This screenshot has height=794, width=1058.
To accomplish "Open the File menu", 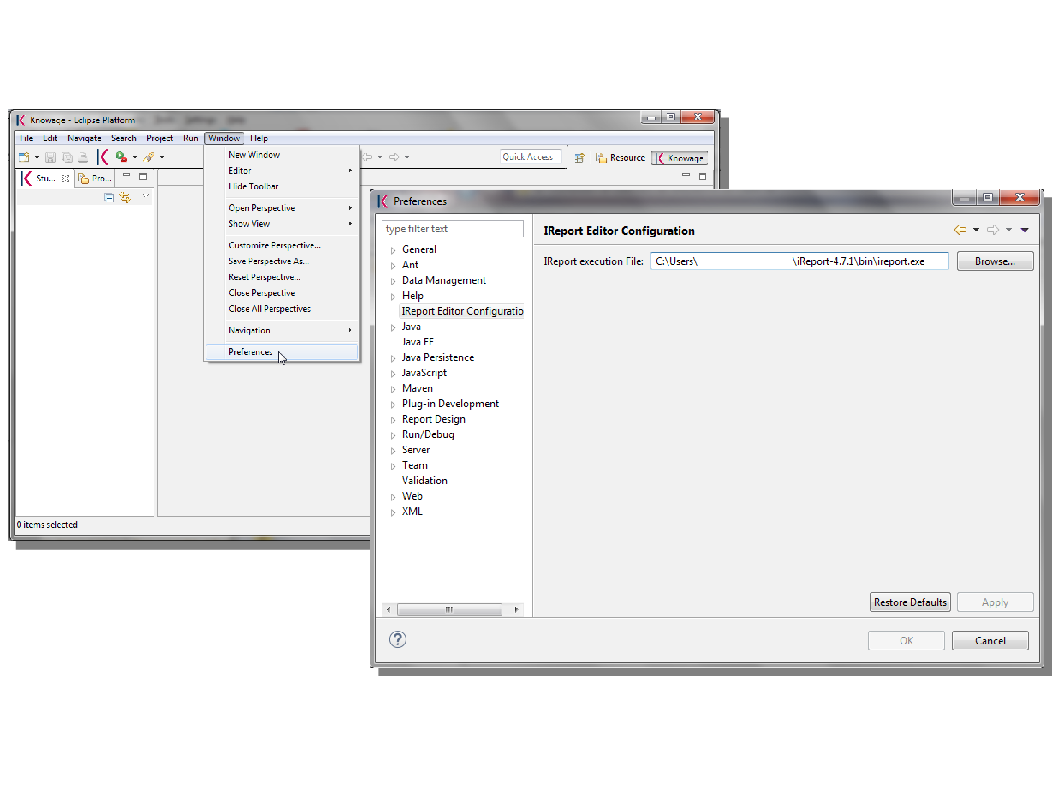I will click(26, 138).
